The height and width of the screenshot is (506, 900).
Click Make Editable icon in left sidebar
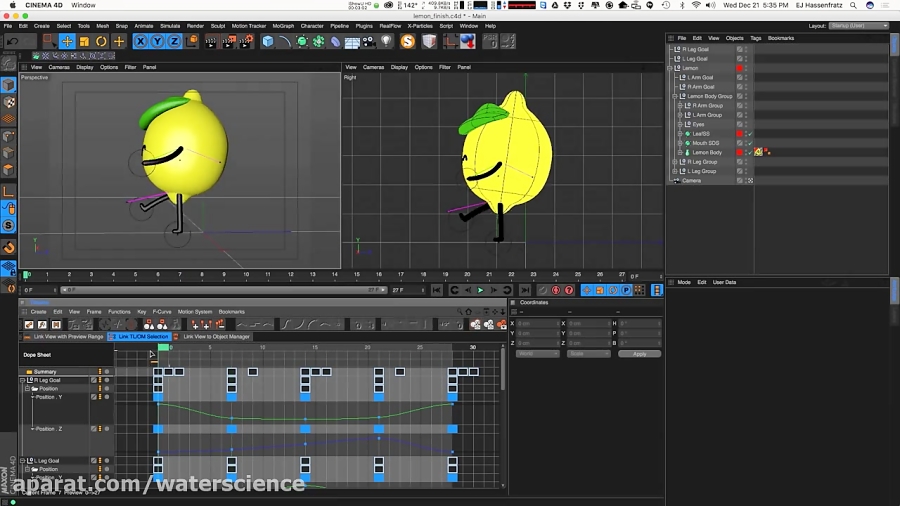click(x=9, y=64)
